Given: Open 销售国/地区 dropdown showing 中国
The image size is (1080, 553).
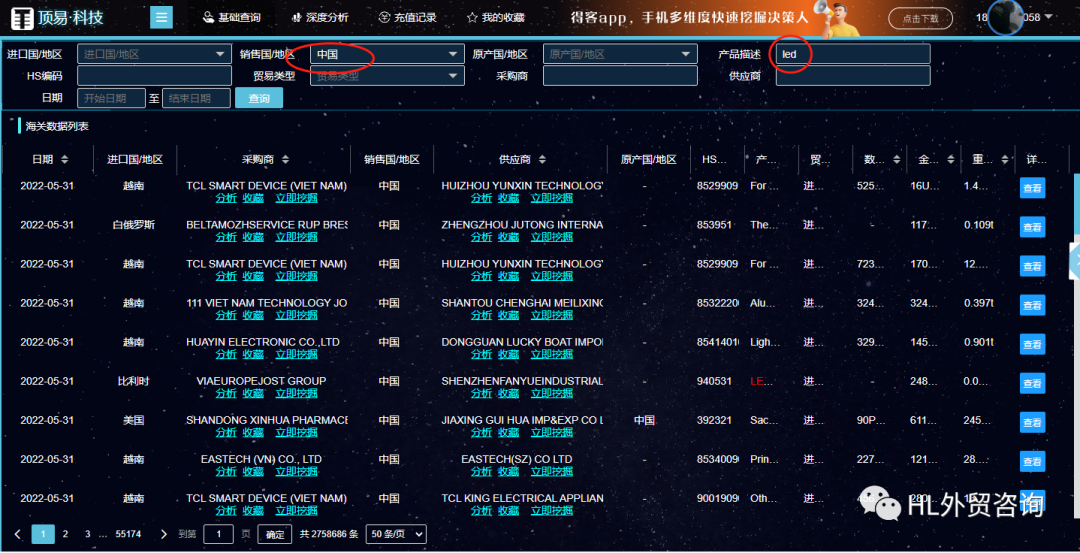Looking at the screenshot, I should pyautogui.click(x=387, y=54).
